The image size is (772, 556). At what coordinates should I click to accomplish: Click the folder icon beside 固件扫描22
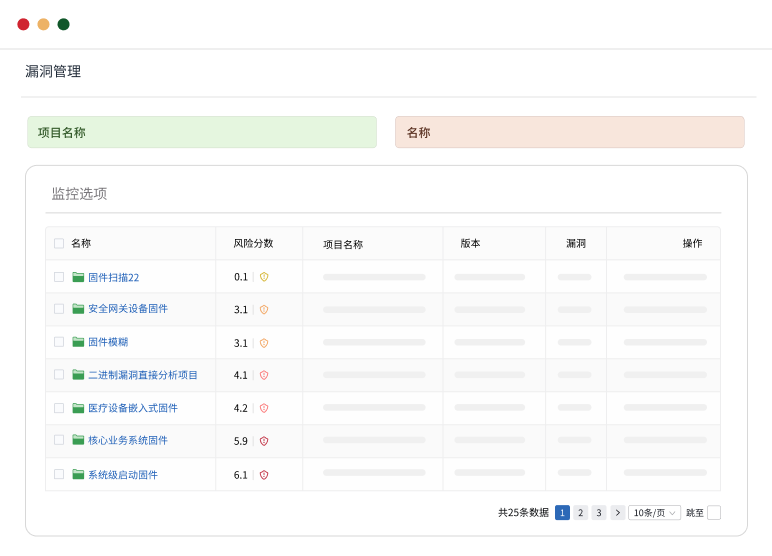tap(78, 277)
